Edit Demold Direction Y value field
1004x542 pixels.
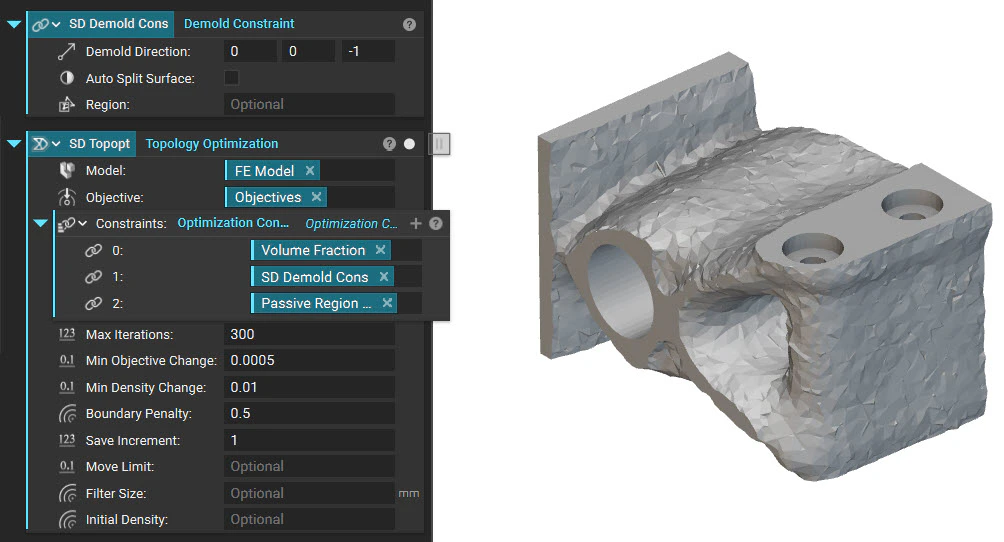point(308,51)
